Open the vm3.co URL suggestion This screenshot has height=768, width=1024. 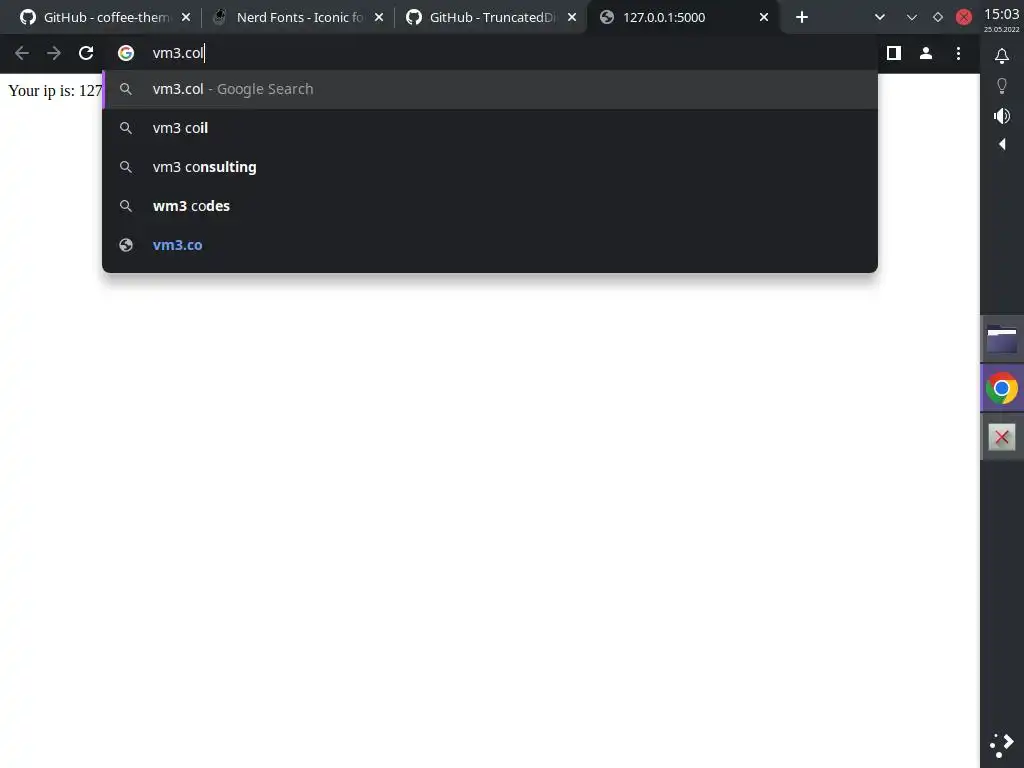[x=490, y=246]
